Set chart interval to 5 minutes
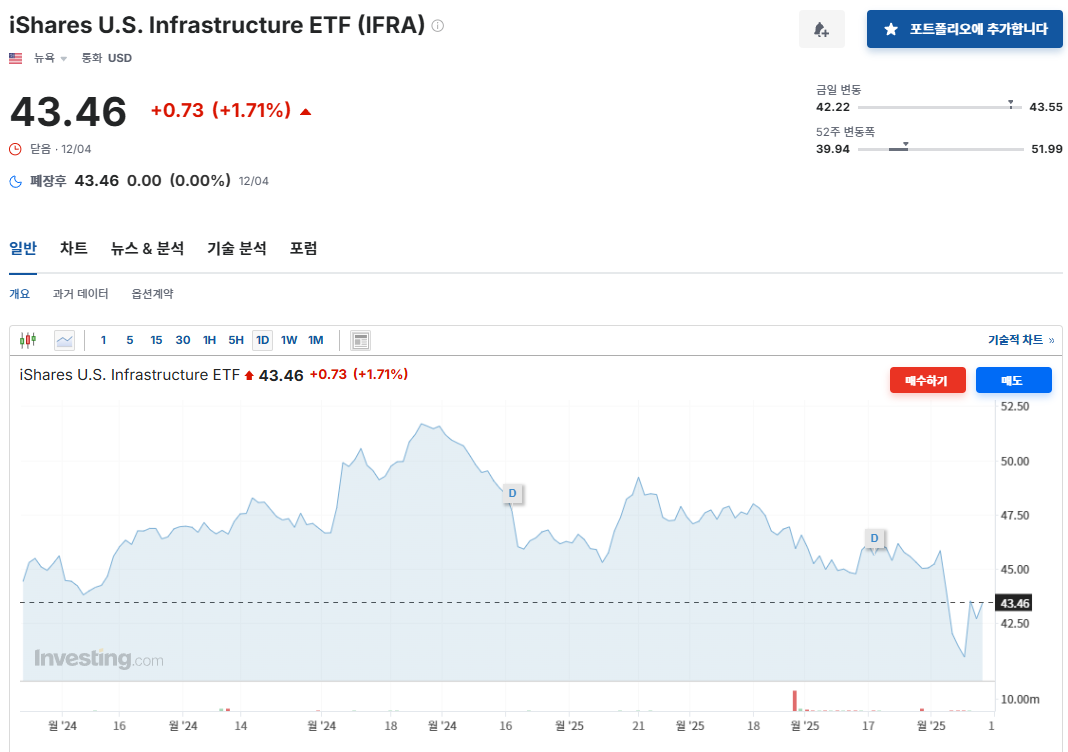 [129, 340]
